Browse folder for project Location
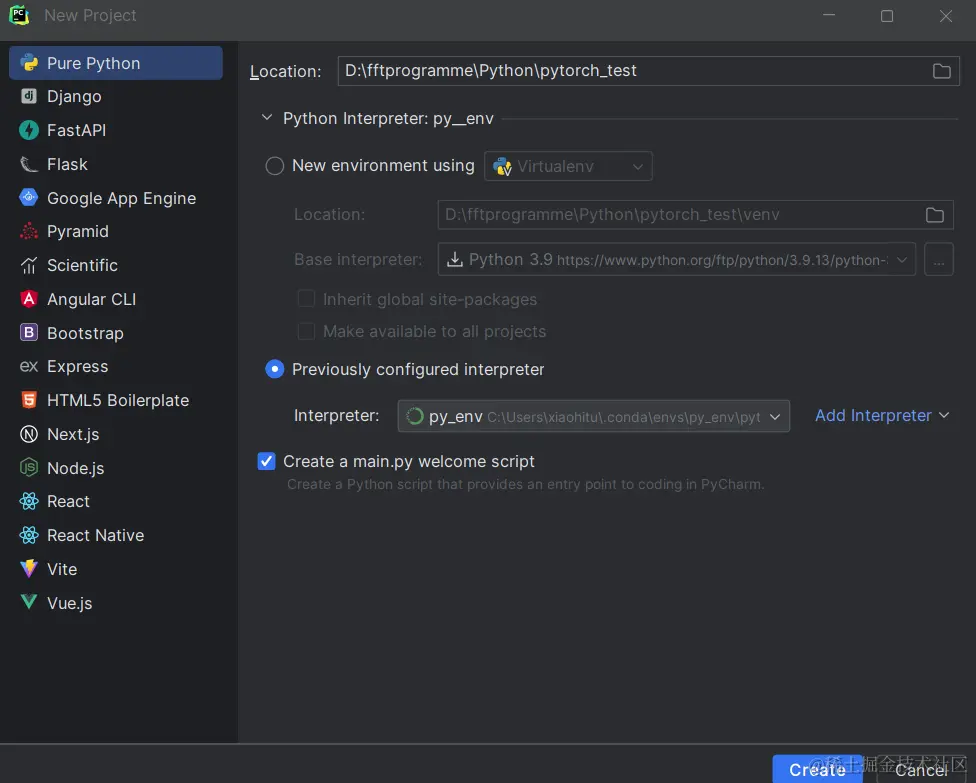 point(941,71)
